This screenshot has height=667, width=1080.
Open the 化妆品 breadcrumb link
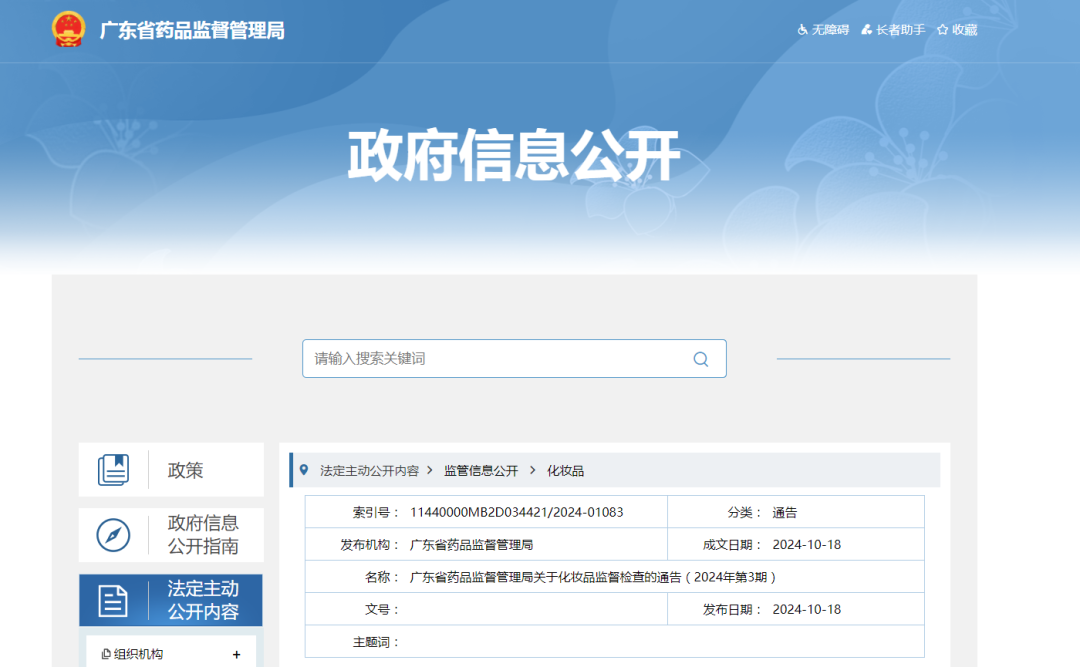click(x=565, y=471)
